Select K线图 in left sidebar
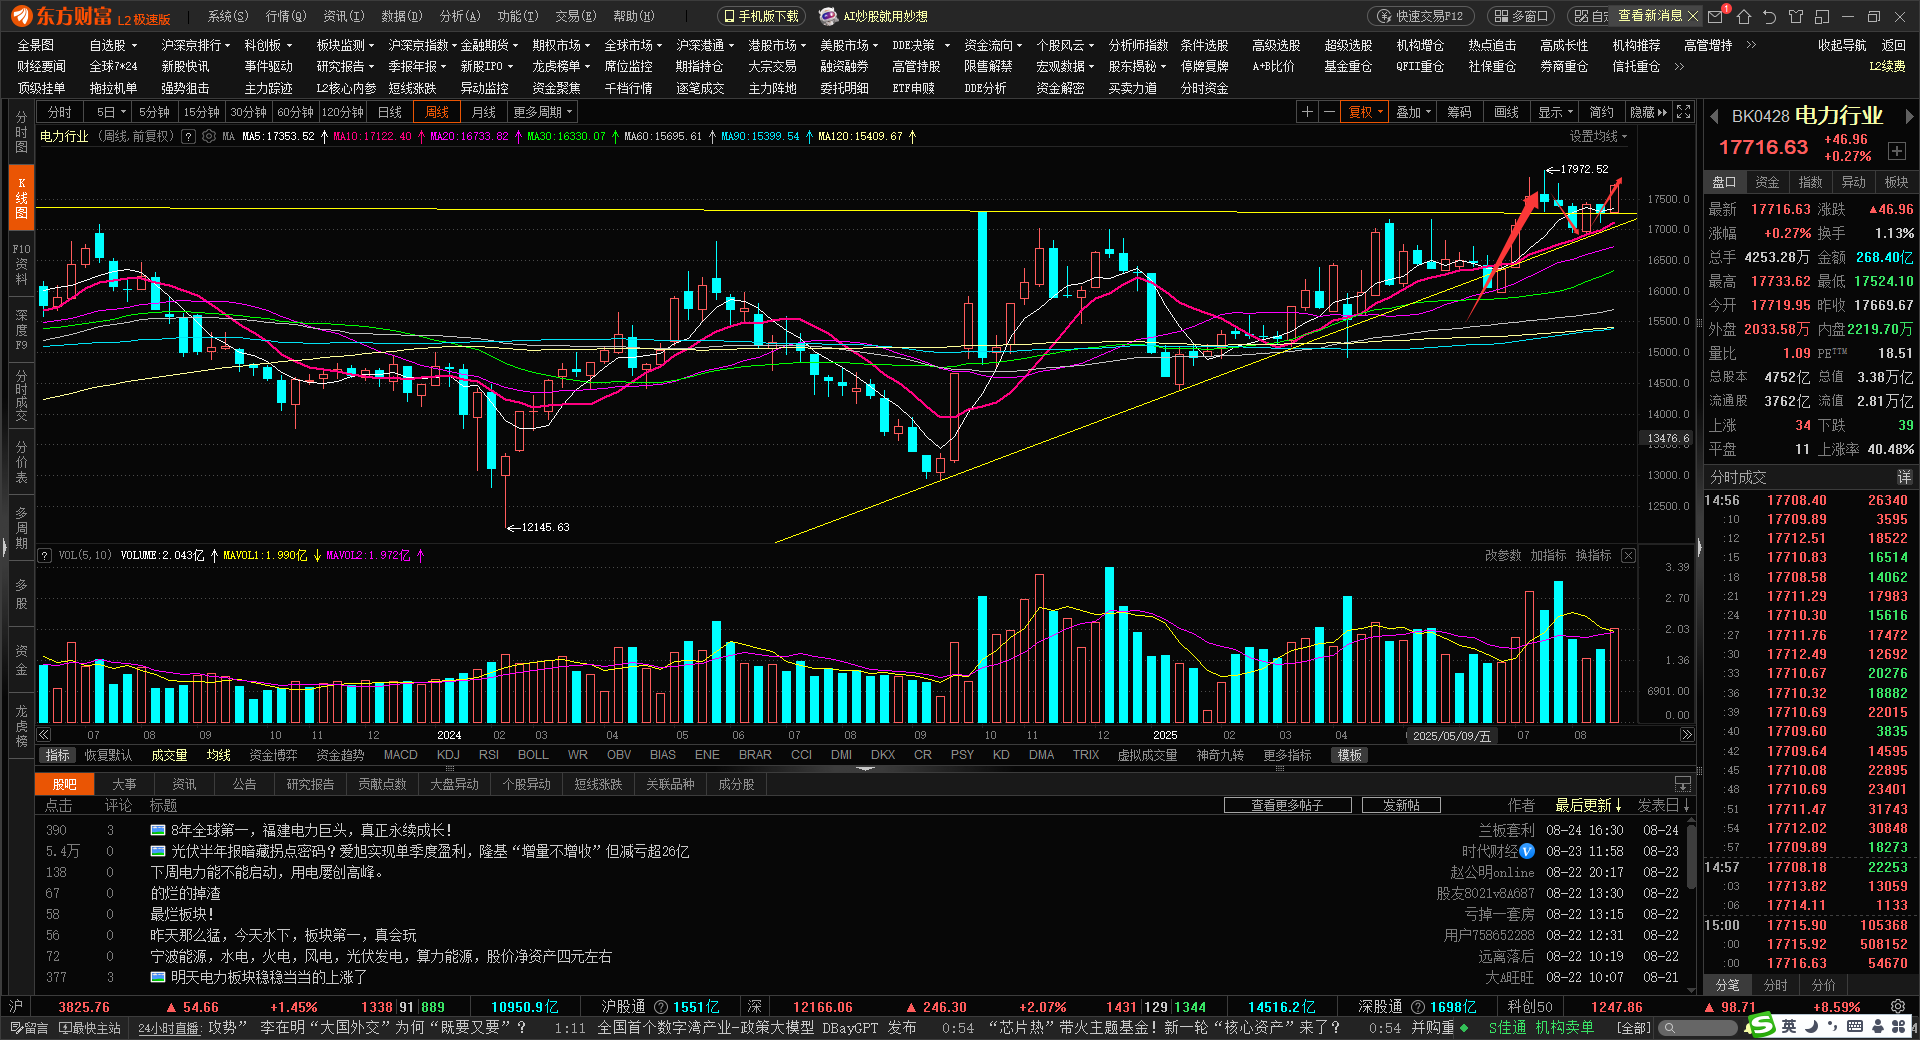Image resolution: width=1920 pixels, height=1040 pixels. pos(21,198)
